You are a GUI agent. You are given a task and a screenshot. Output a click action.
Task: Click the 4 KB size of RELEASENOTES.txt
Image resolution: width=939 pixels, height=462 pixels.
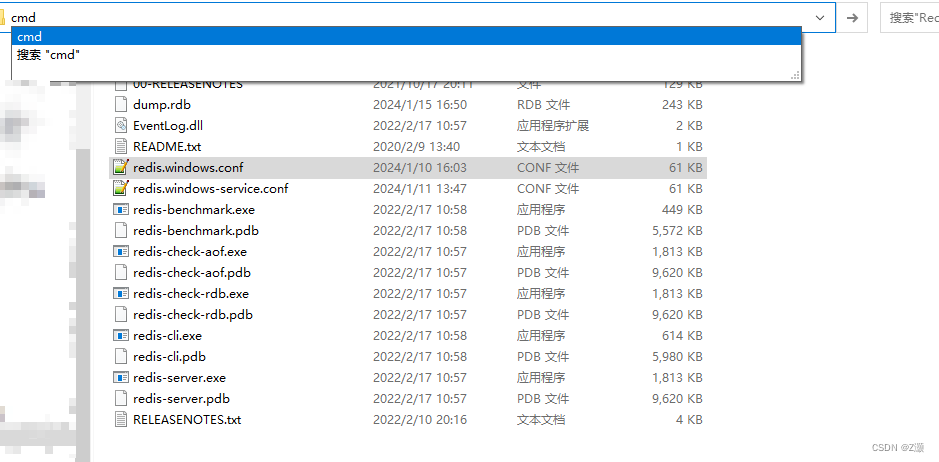[x=689, y=419]
